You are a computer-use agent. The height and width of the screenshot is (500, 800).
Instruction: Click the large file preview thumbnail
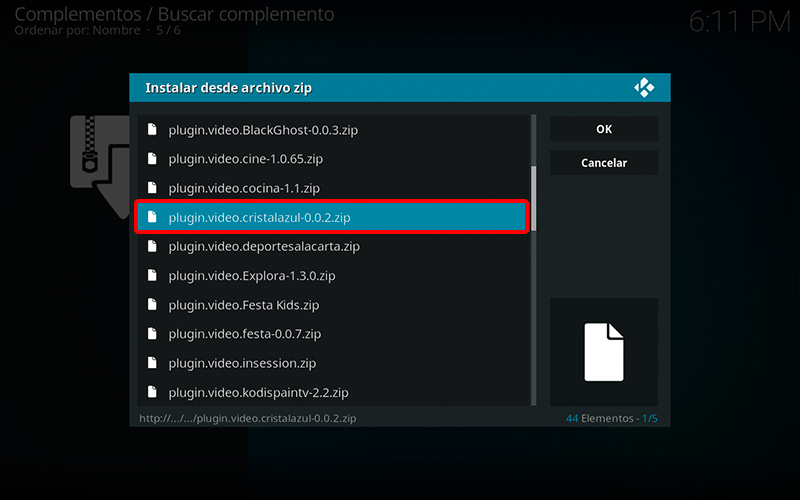pyautogui.click(x=604, y=352)
